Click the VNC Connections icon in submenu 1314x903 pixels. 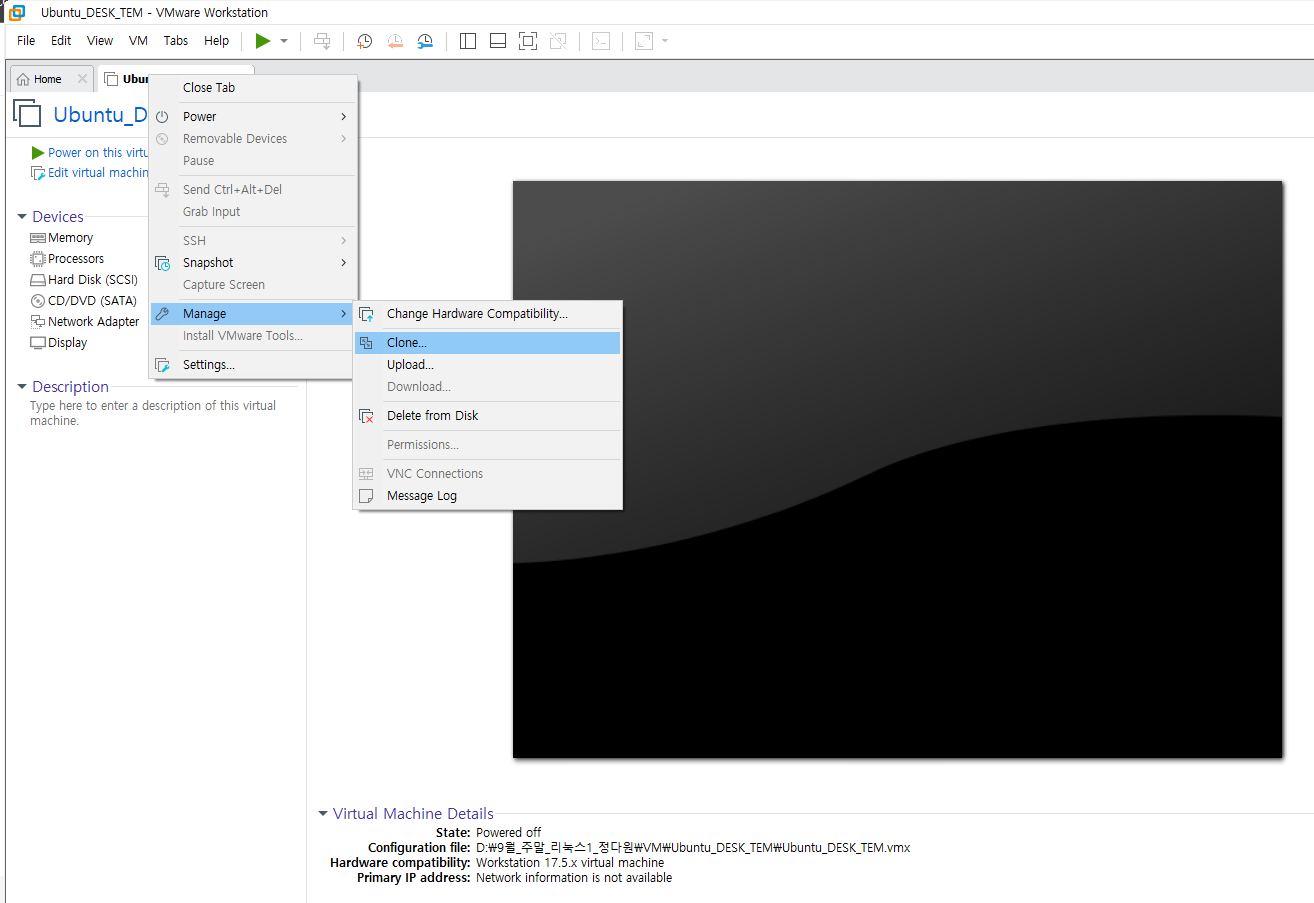[366, 474]
